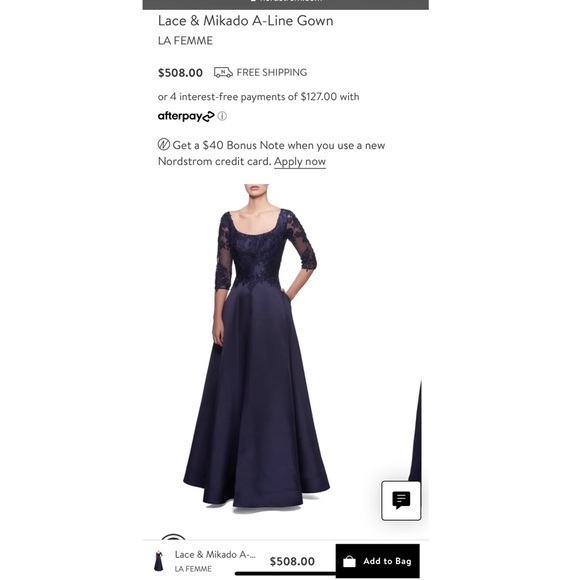Viewport: 580px width, 580px height.
Task: Tap the browser address bar at top
Action: pos(286,2)
